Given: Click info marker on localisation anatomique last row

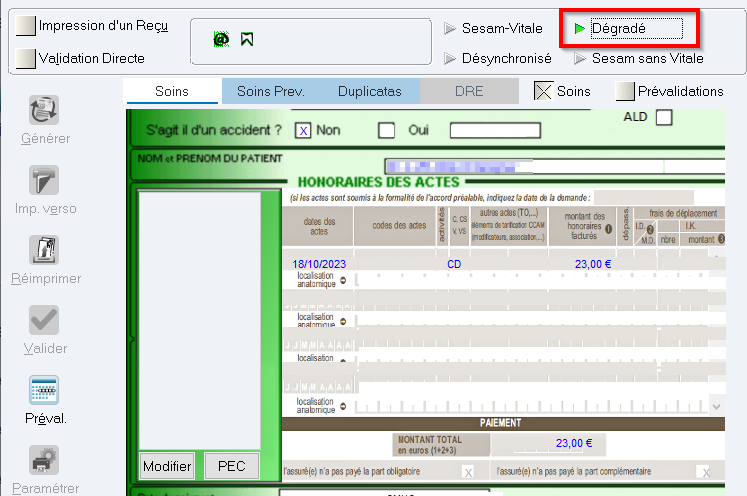Looking at the screenshot, I should [x=343, y=406].
